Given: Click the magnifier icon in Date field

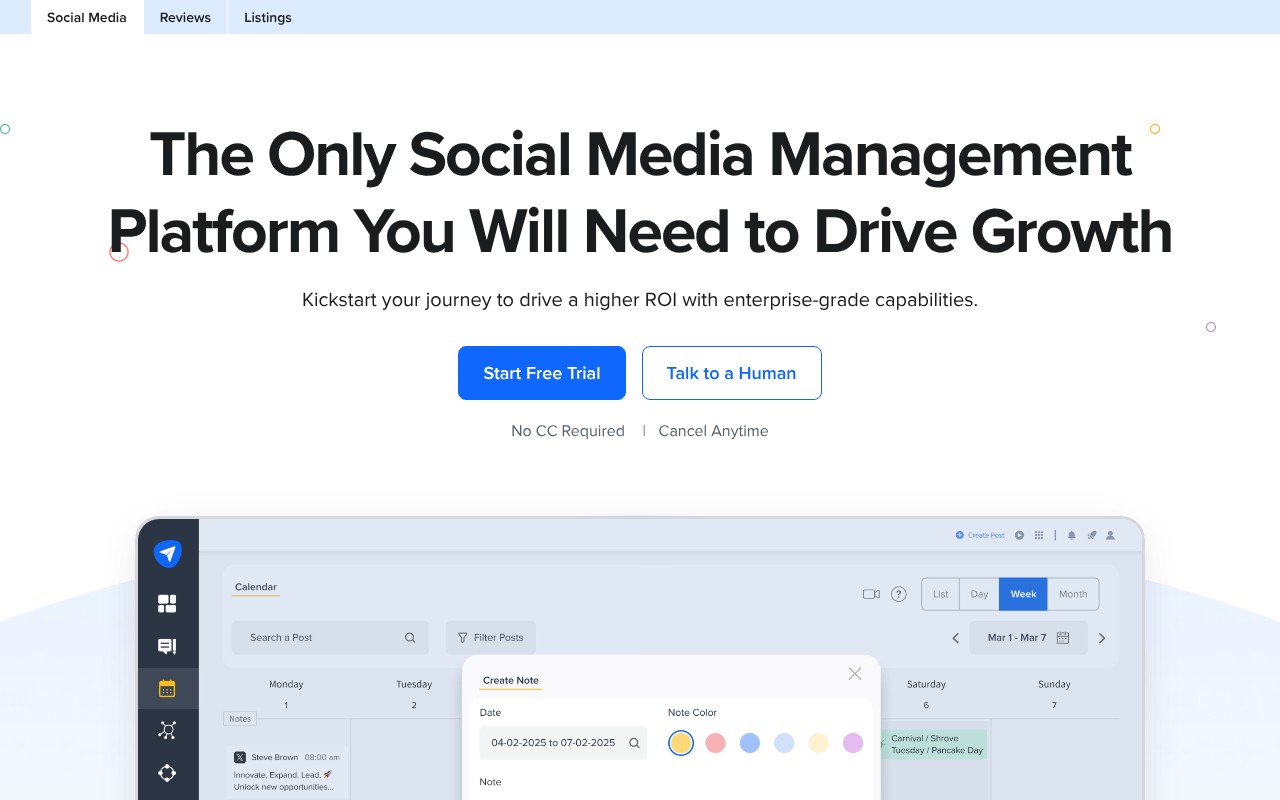Looking at the screenshot, I should tap(634, 743).
